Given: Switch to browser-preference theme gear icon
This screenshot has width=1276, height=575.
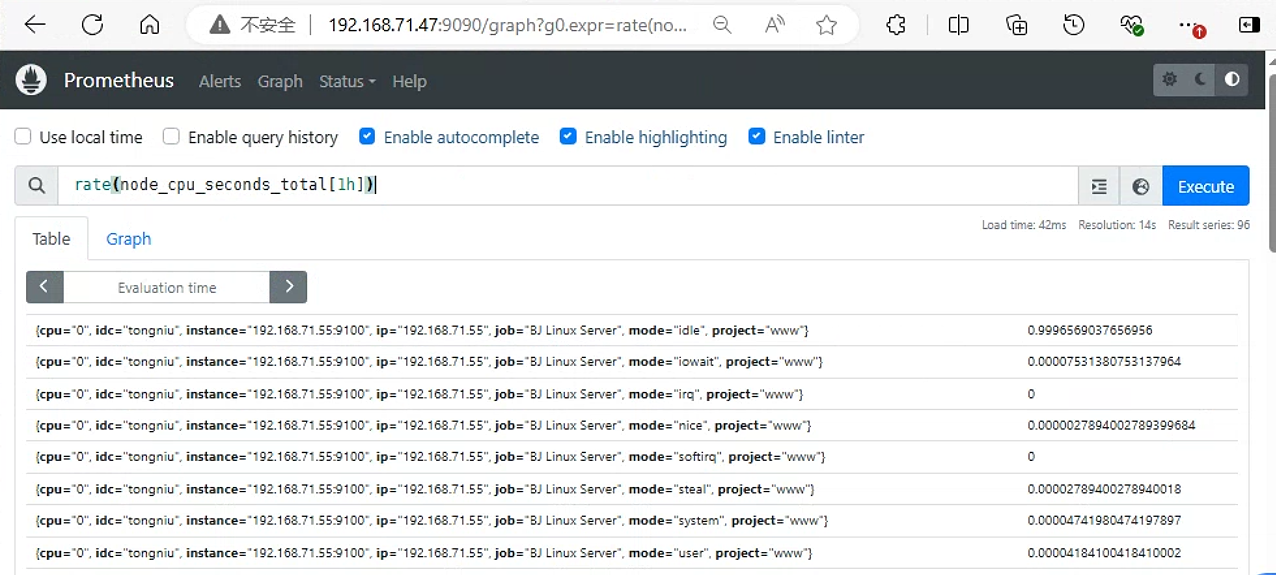Looking at the screenshot, I should pos(1170,80).
